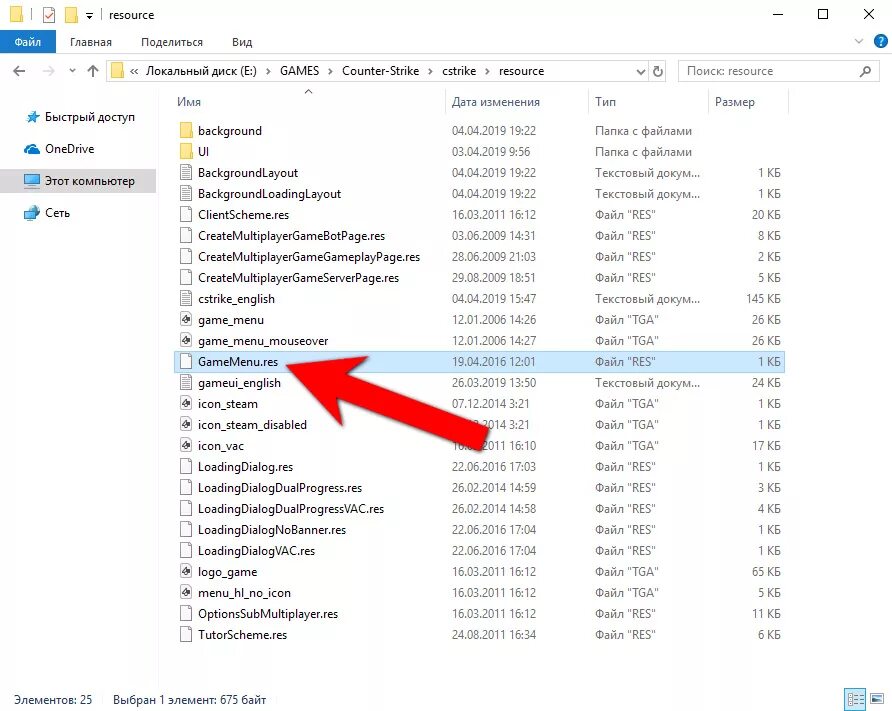
Task: Open Customize Quick Access Toolbar dropdown
Action: [x=89, y=16]
